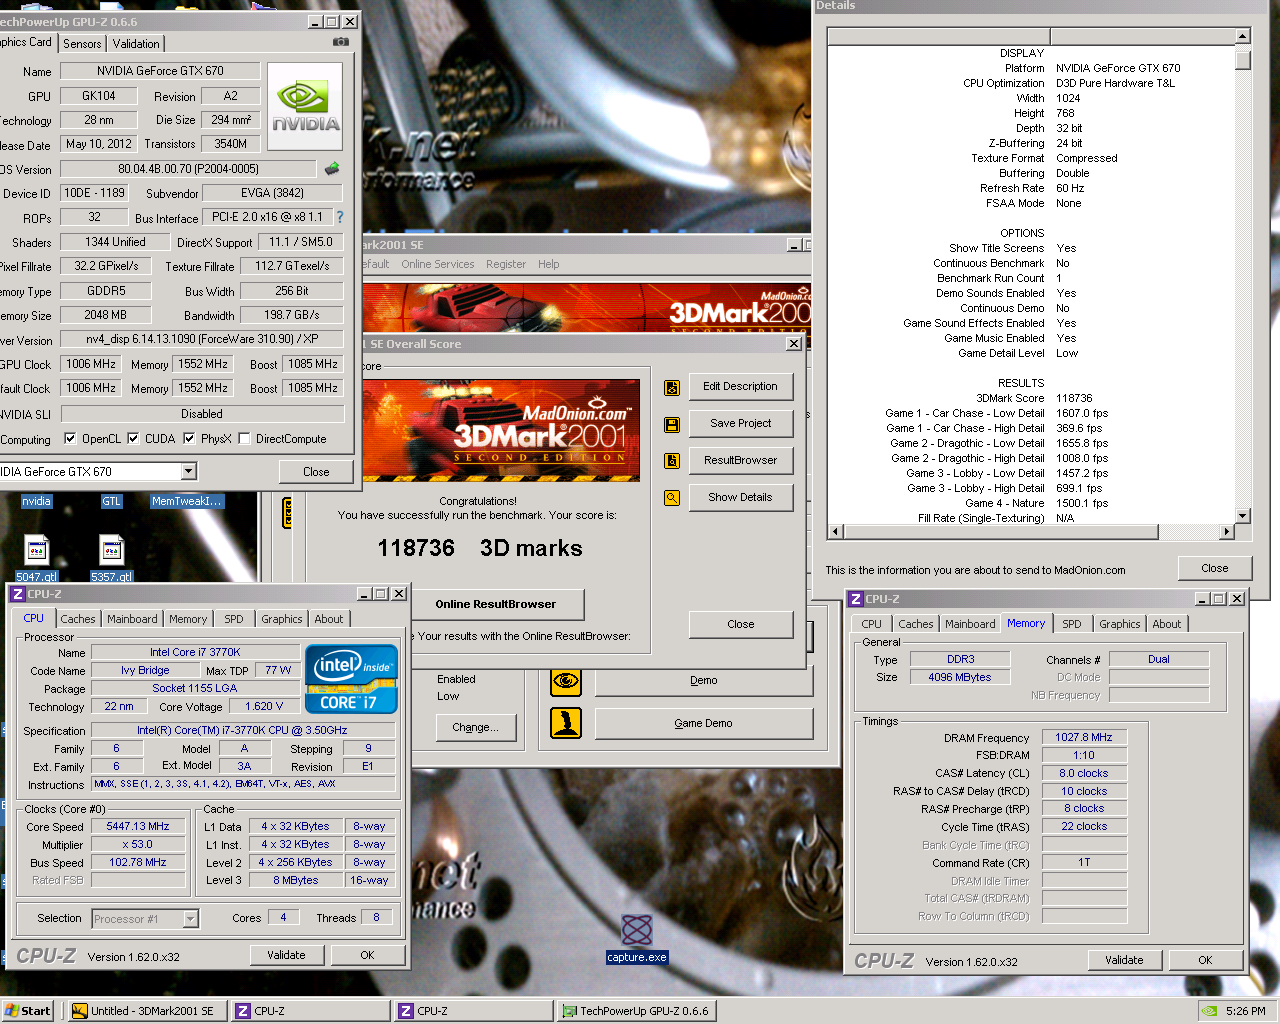Click the BIOS save icon in GPU-Z
Viewport: 1280px width, 1024px height.
(x=332, y=168)
